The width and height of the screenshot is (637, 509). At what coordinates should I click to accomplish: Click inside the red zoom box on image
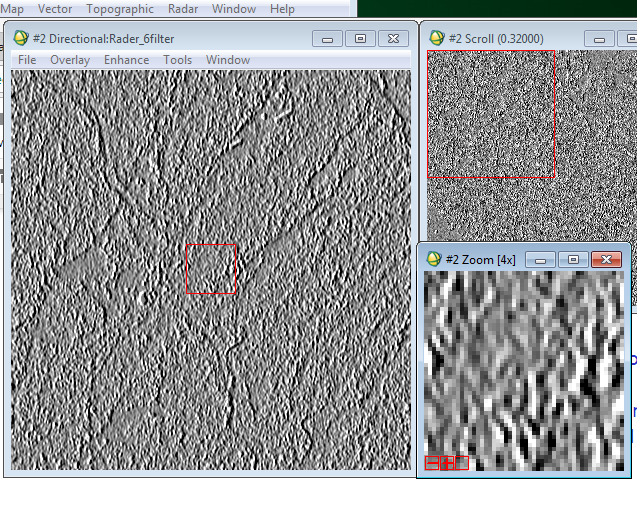[x=210, y=268]
